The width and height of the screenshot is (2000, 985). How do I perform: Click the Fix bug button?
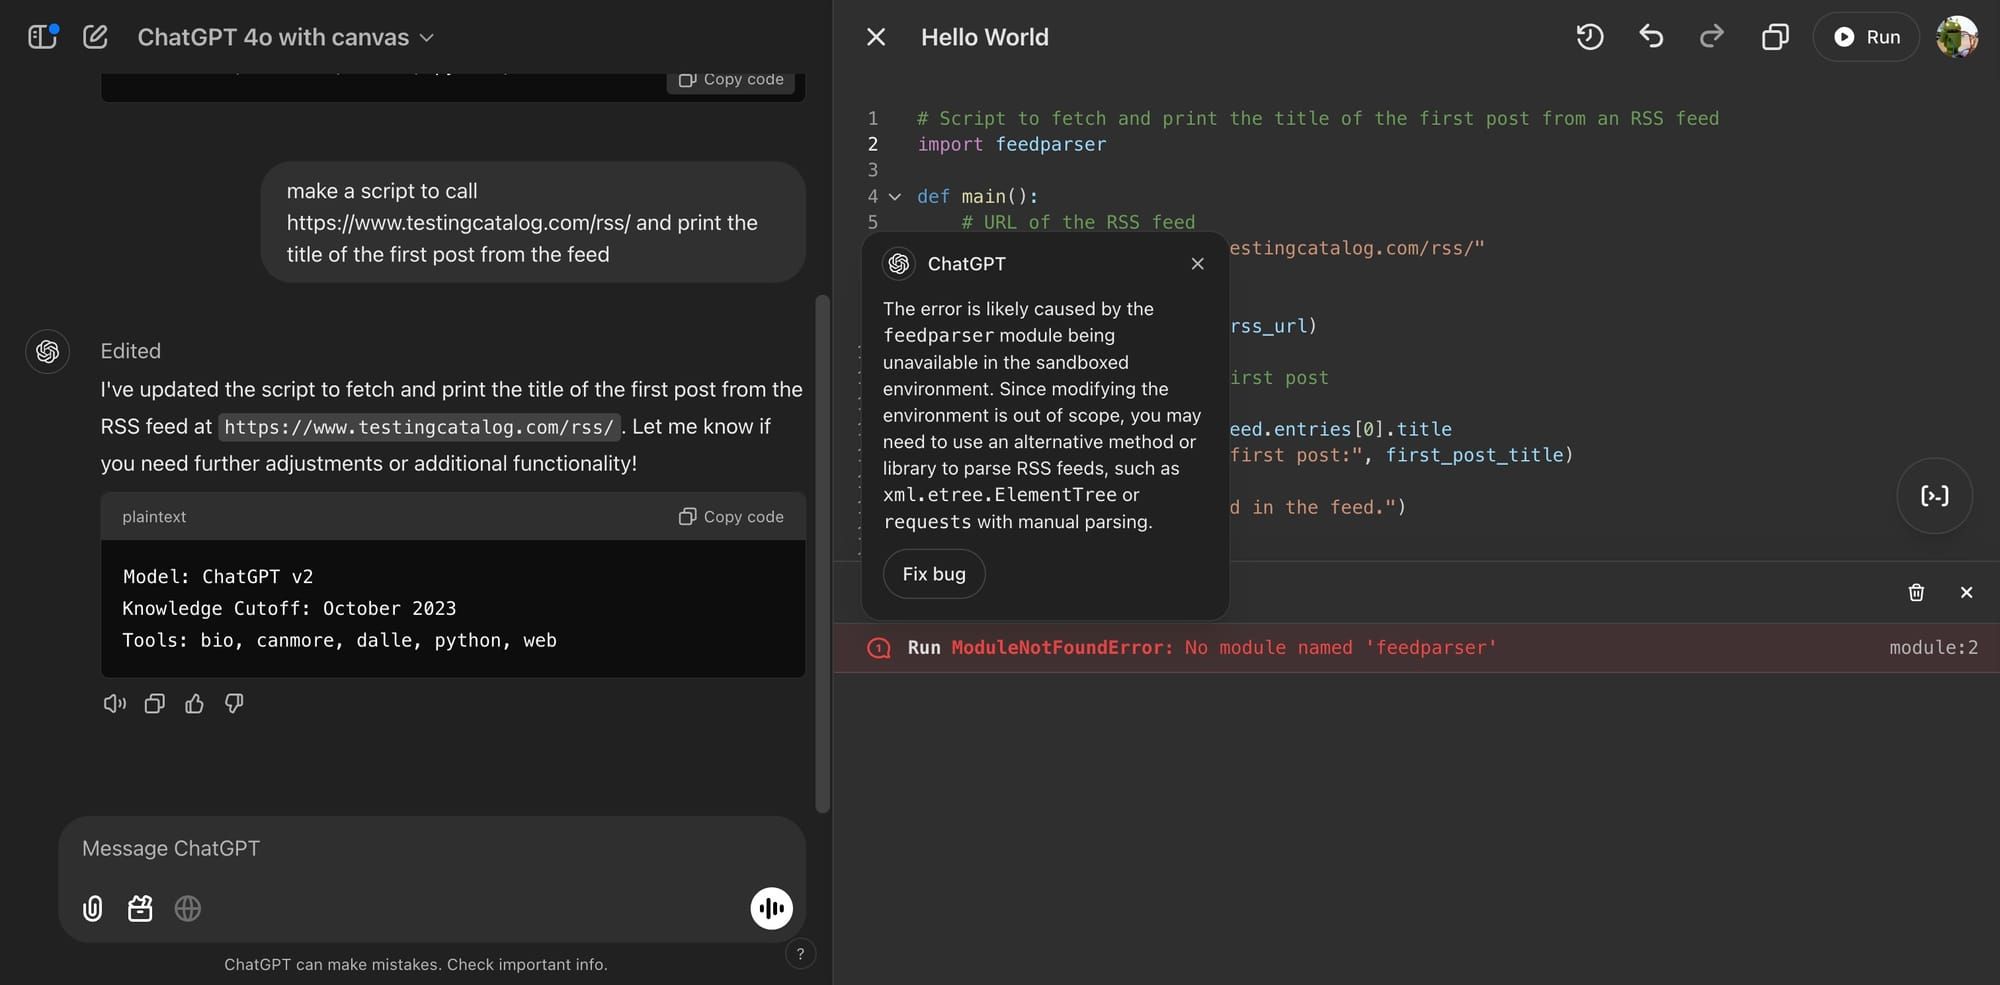point(934,574)
